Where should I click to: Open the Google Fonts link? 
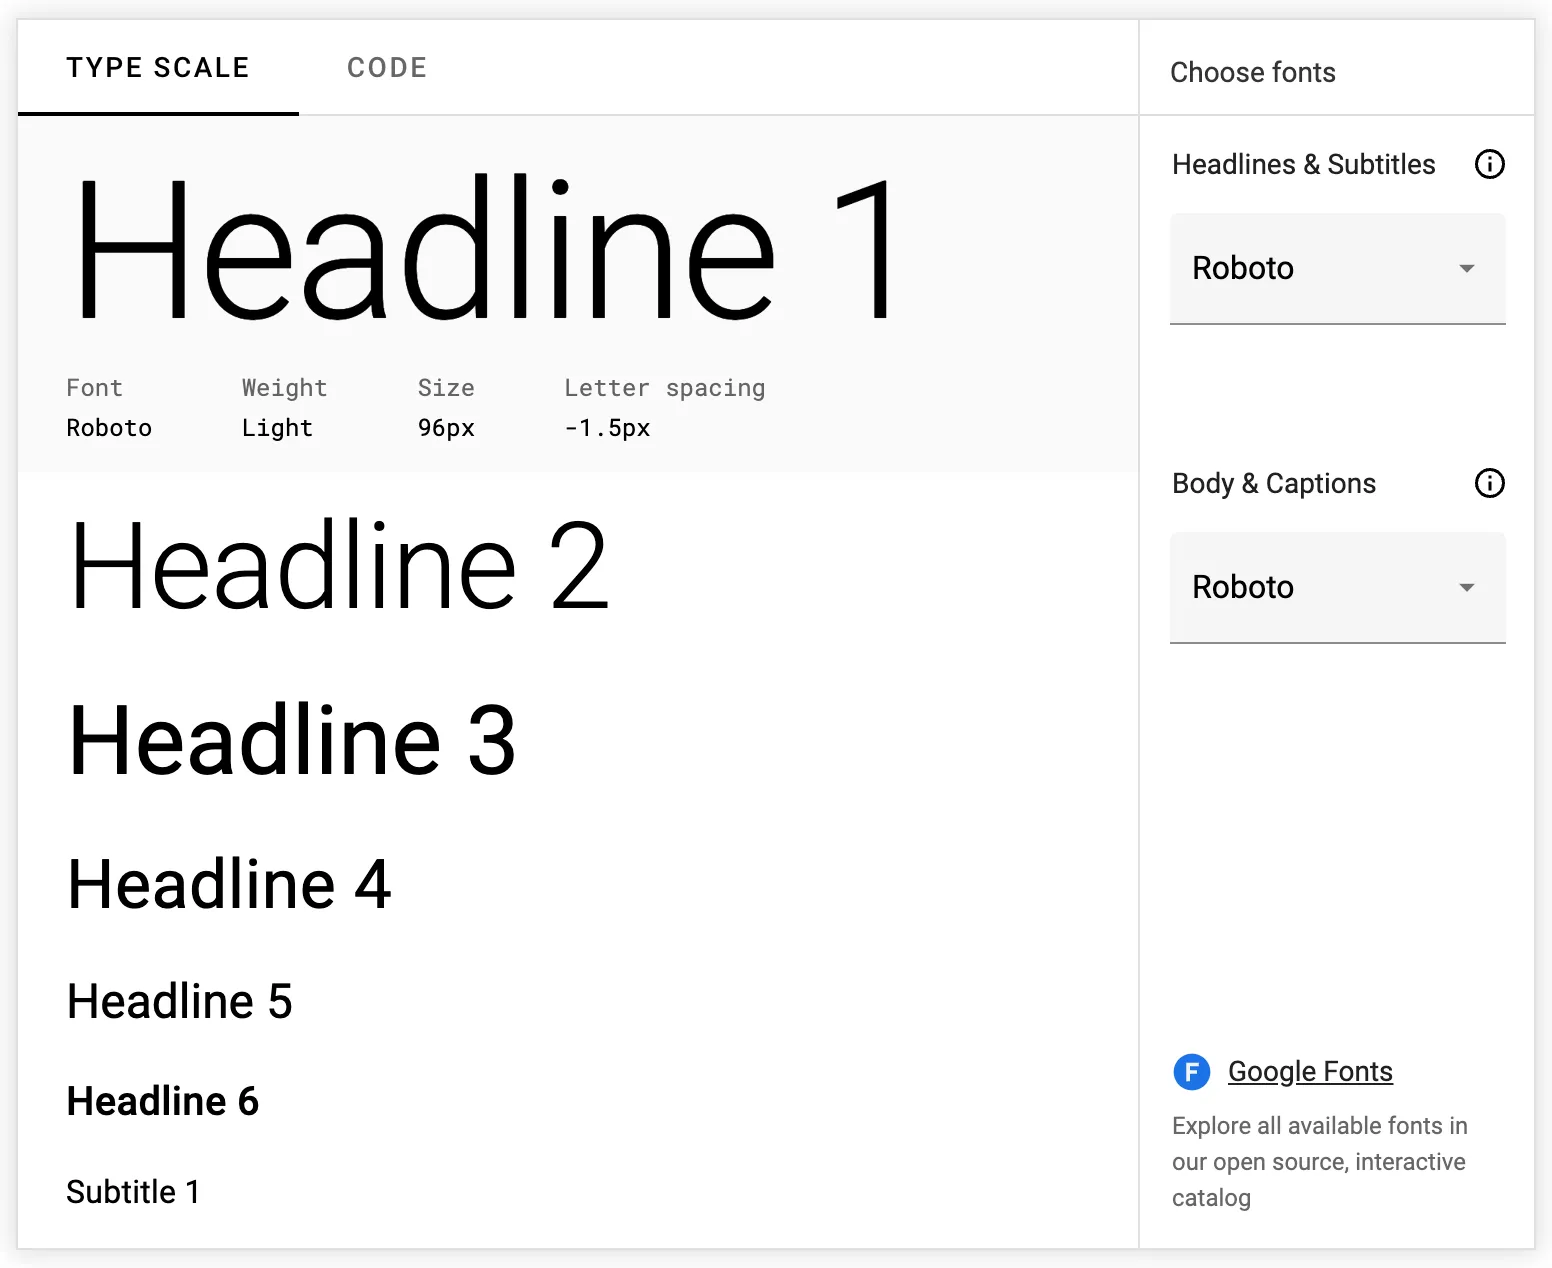click(x=1309, y=1072)
